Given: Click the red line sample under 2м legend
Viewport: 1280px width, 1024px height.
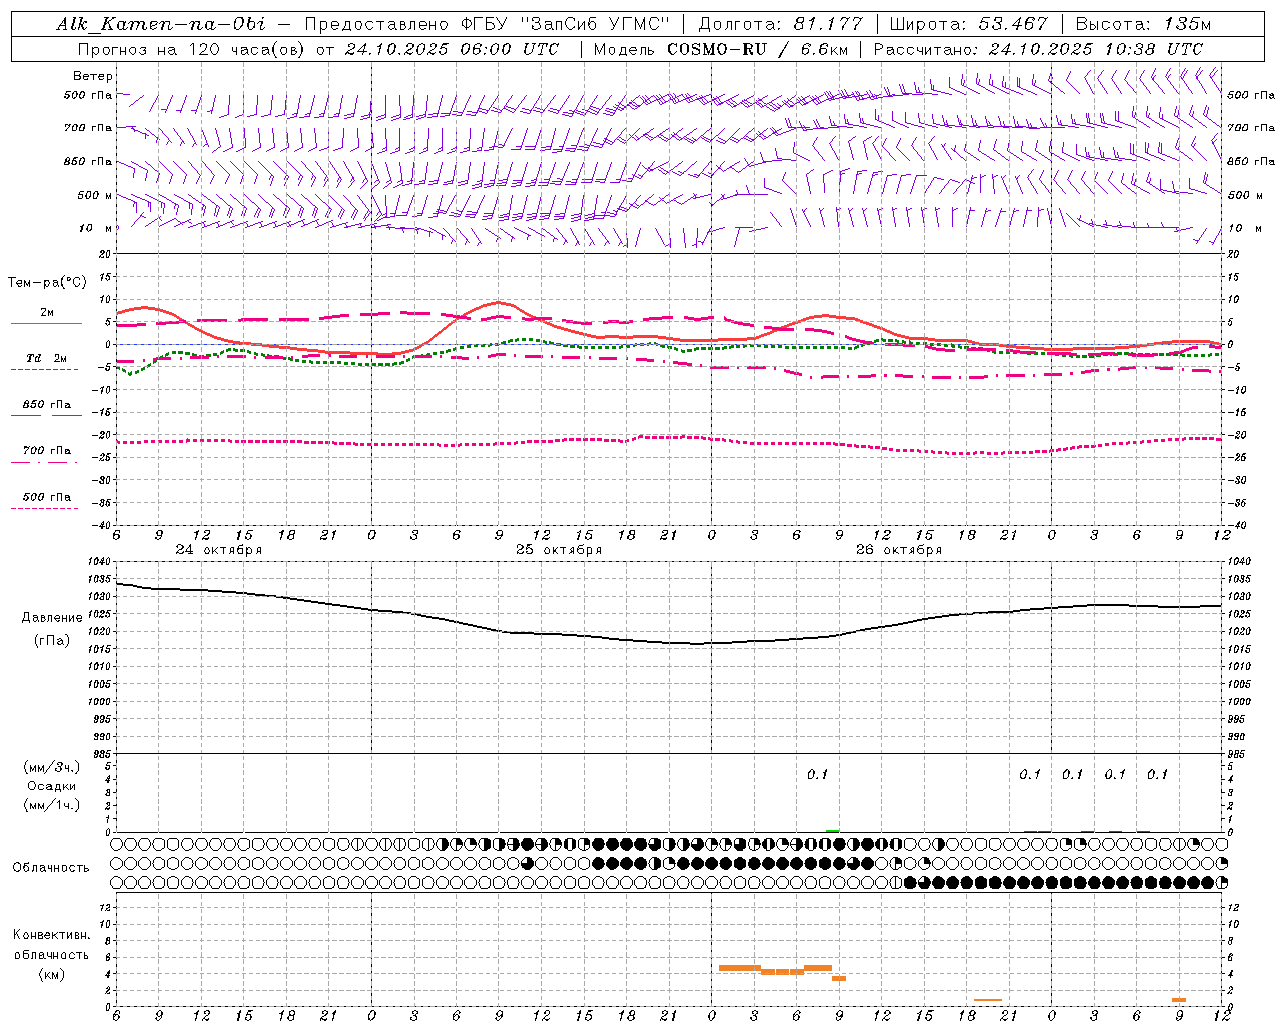Looking at the screenshot, I should (46, 324).
